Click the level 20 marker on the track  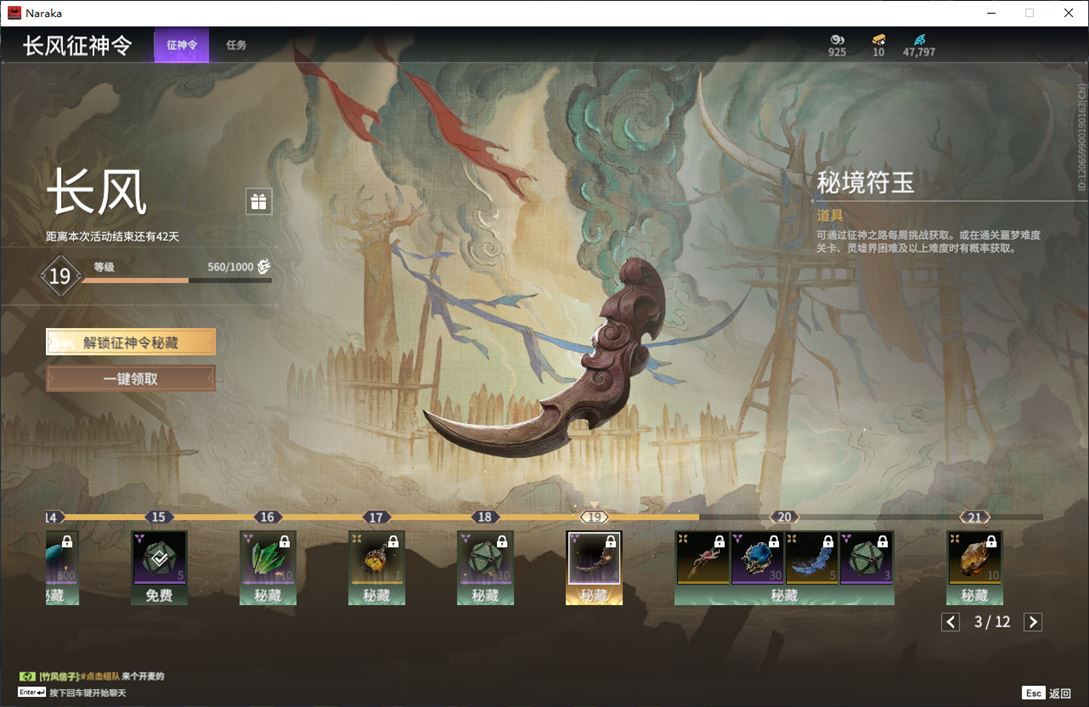pyautogui.click(x=784, y=517)
